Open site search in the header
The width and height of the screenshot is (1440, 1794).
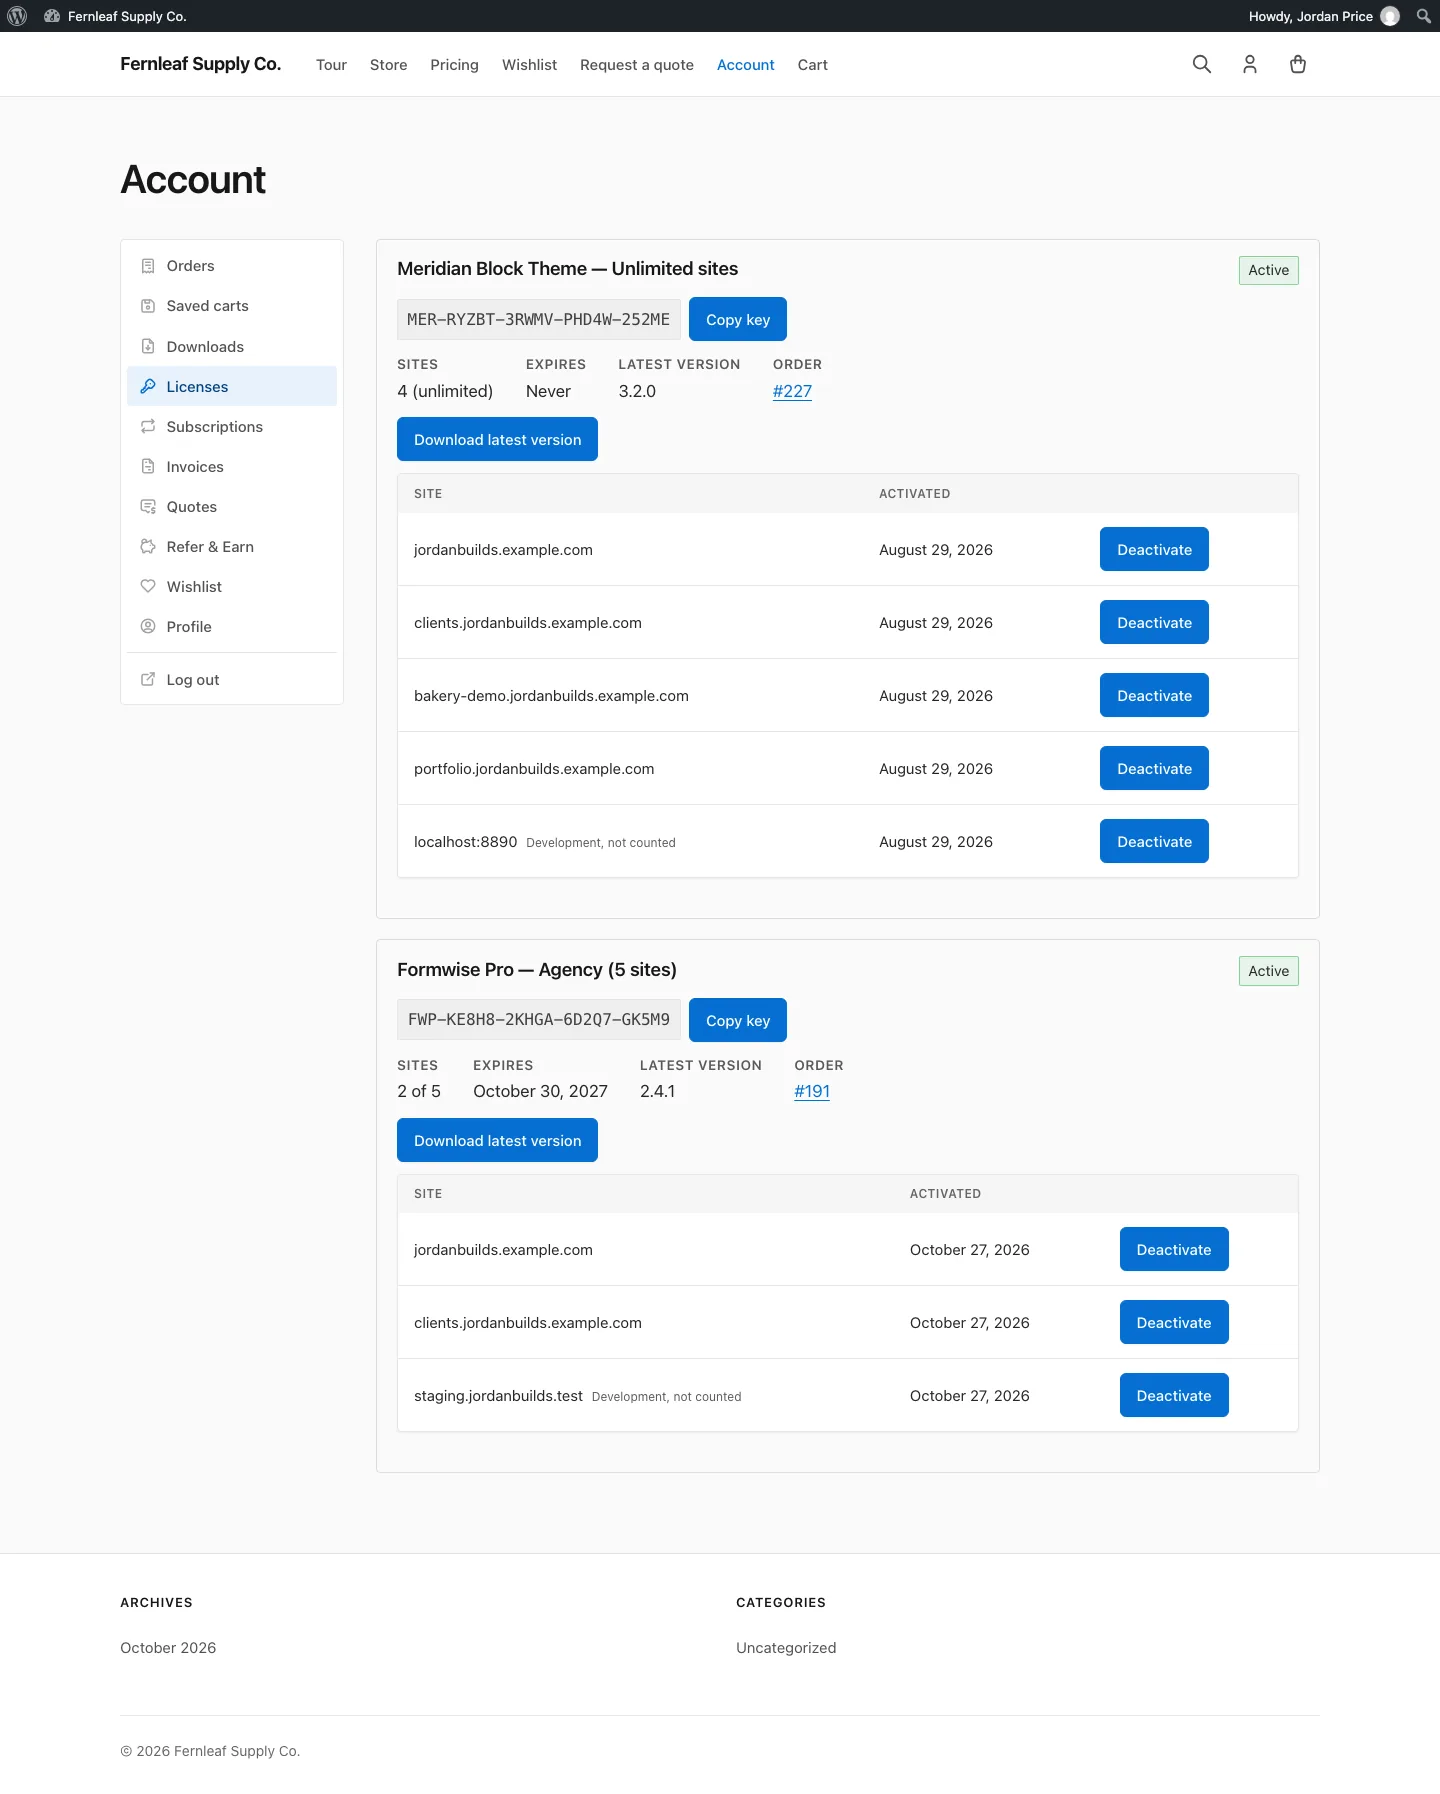click(x=1202, y=64)
